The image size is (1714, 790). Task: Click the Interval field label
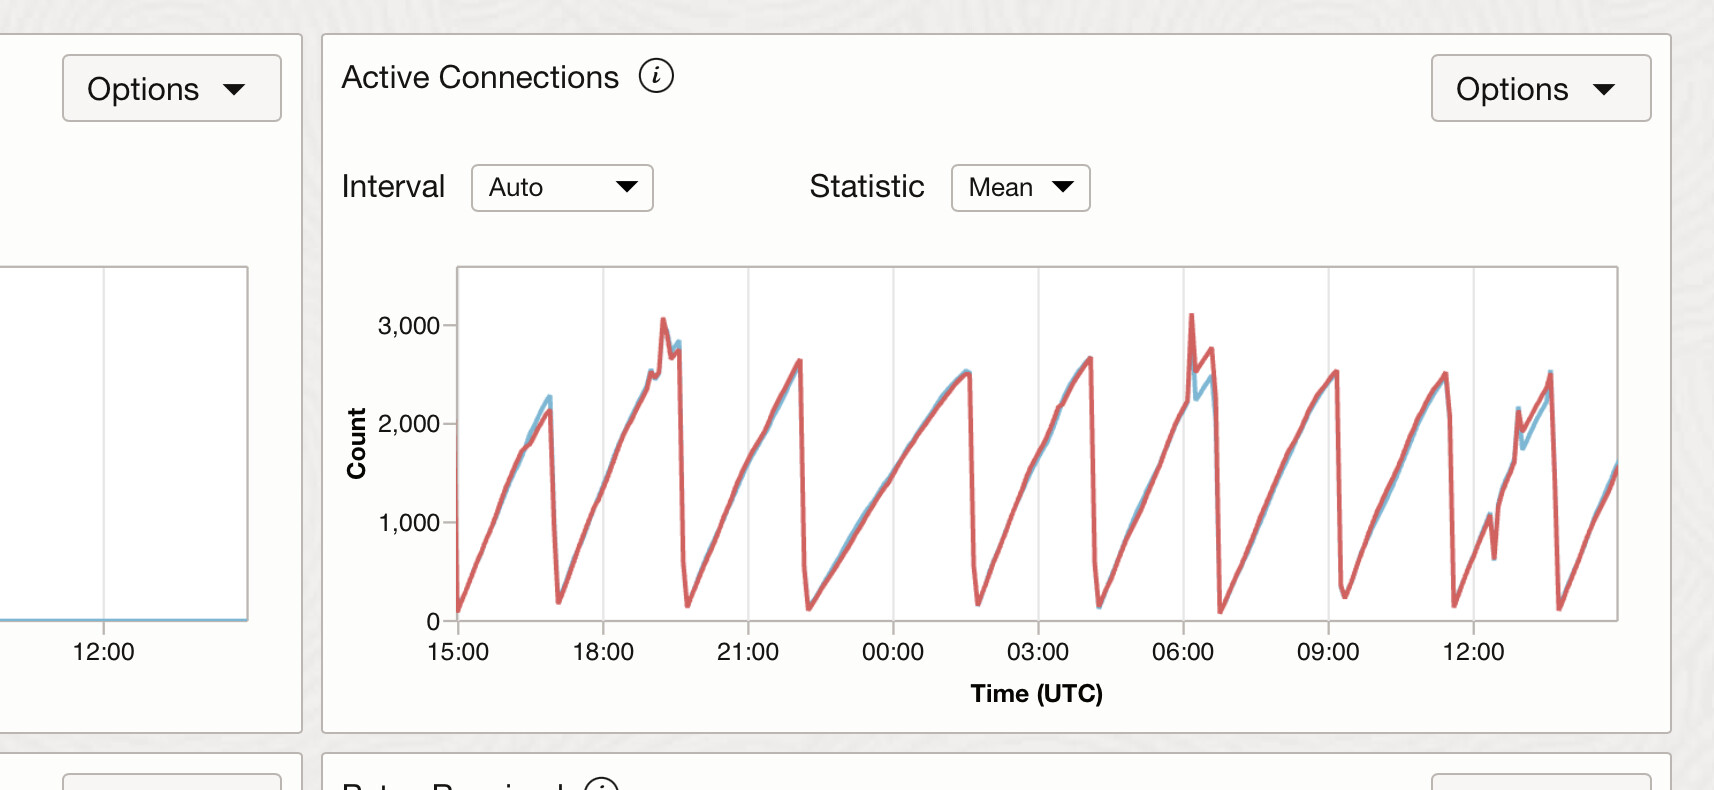tap(393, 187)
